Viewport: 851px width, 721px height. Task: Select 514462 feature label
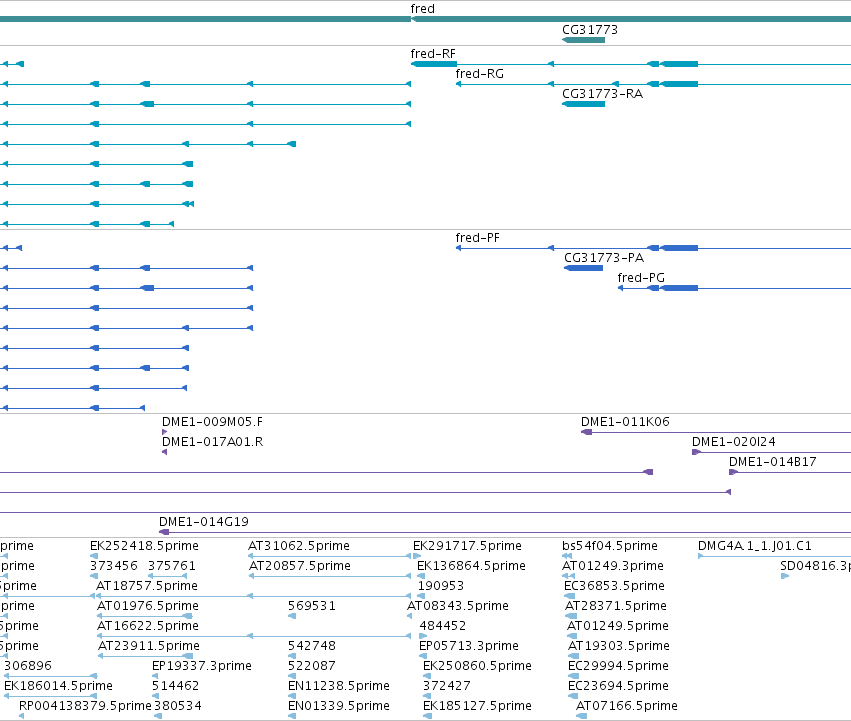tap(175, 686)
